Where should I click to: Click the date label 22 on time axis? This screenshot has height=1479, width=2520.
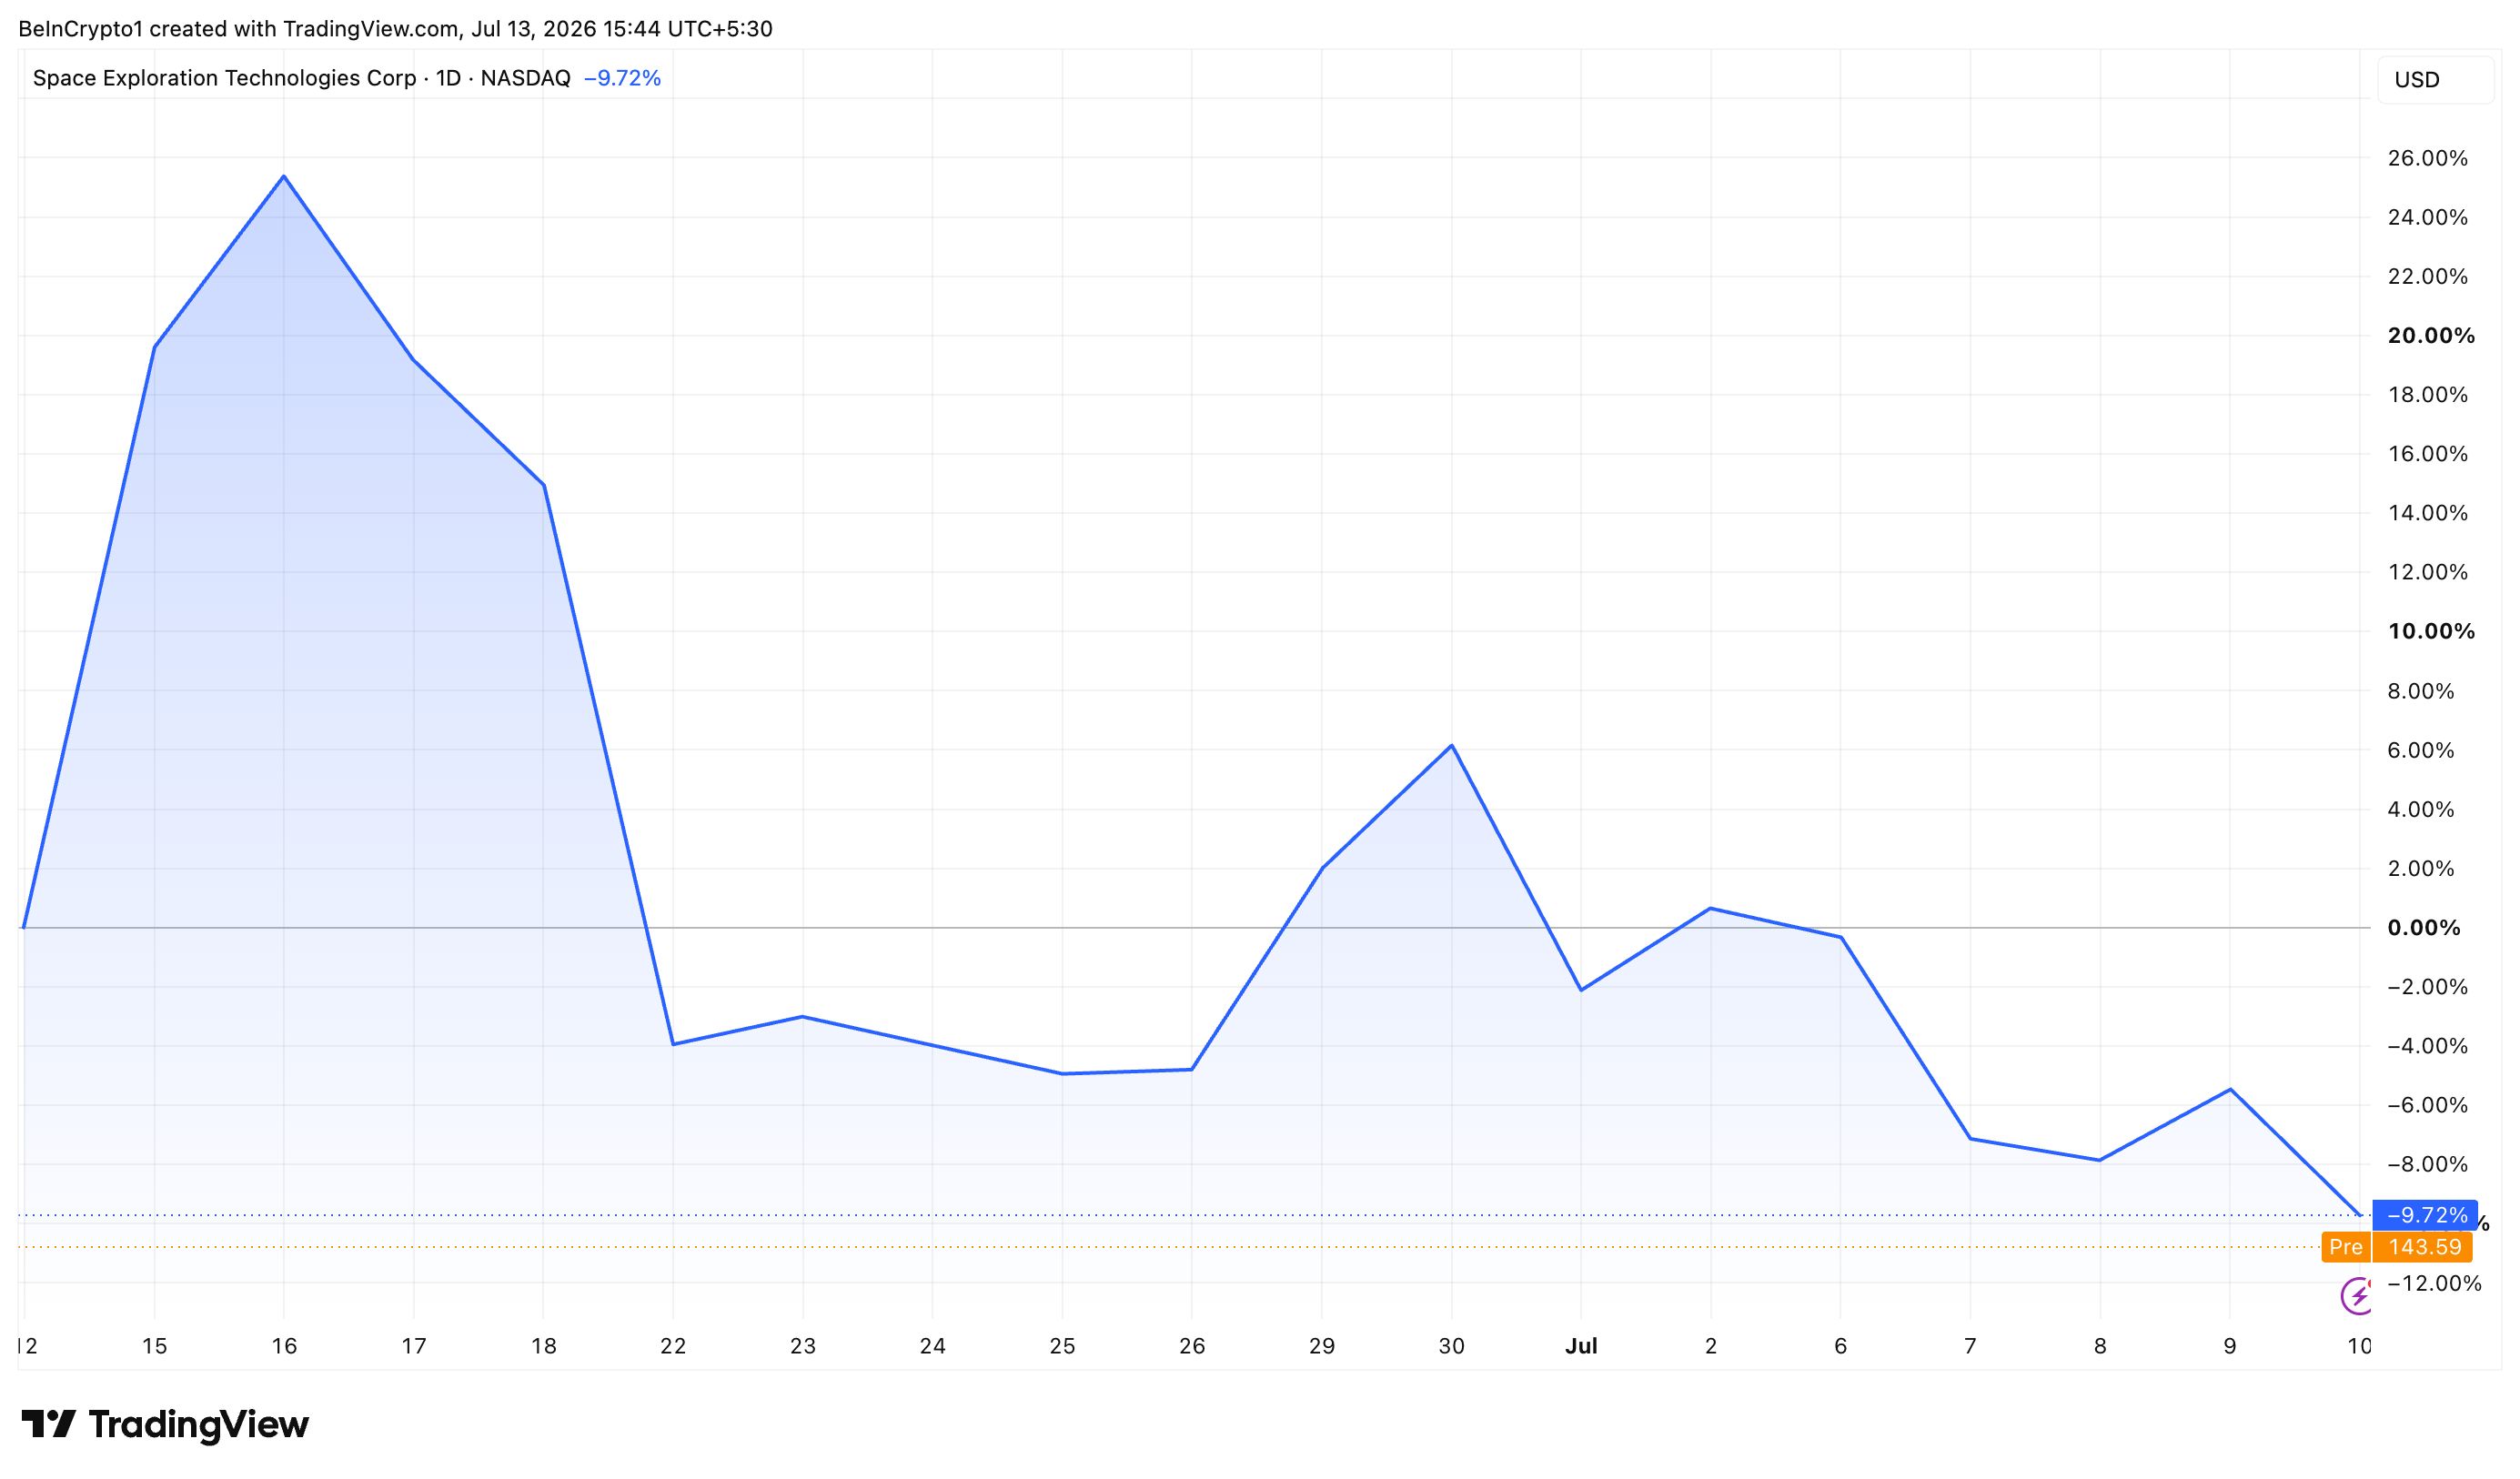coord(673,1346)
